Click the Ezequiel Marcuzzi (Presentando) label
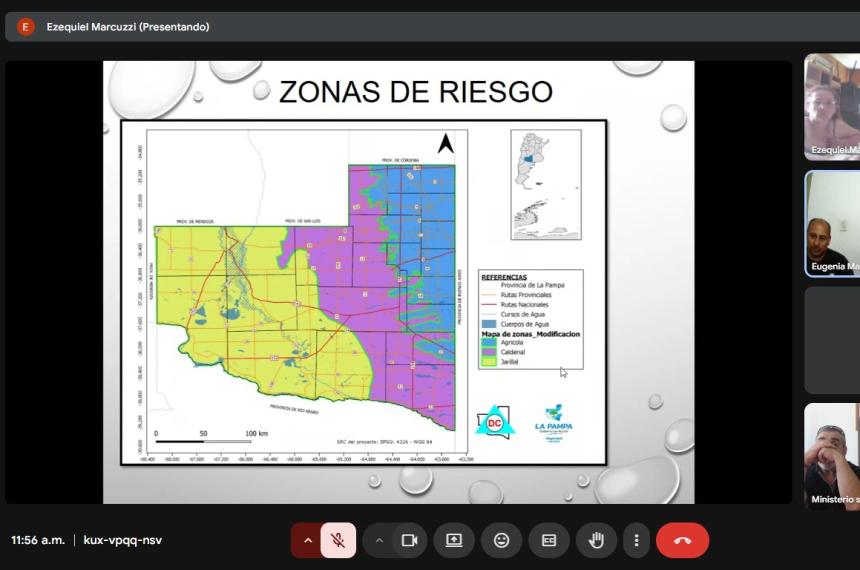 [128, 27]
